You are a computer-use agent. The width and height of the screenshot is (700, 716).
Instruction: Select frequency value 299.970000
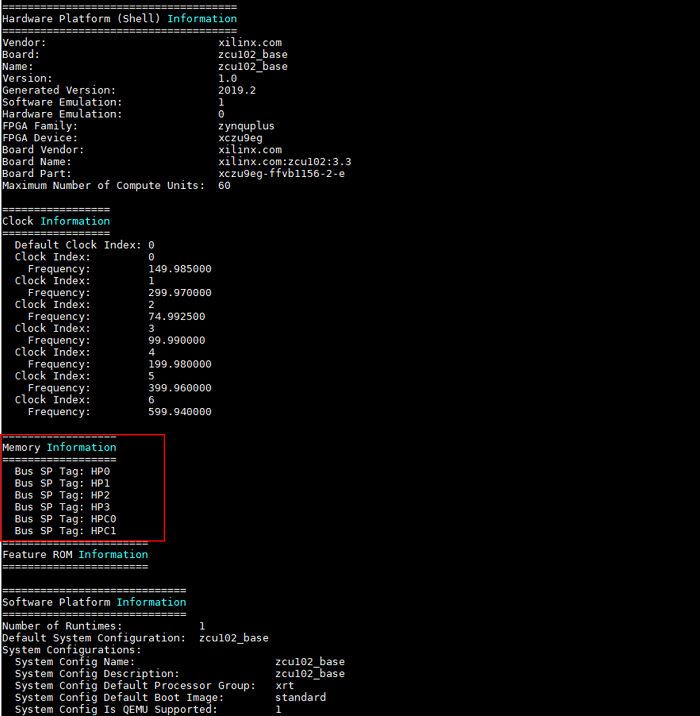(x=180, y=293)
